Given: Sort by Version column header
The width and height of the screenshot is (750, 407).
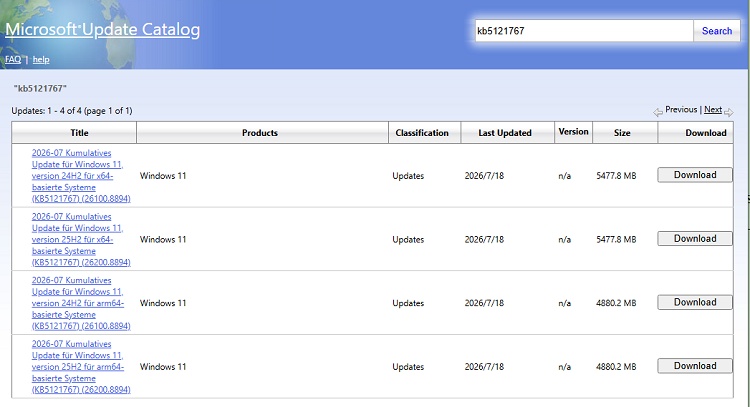Looking at the screenshot, I should pyautogui.click(x=574, y=132).
